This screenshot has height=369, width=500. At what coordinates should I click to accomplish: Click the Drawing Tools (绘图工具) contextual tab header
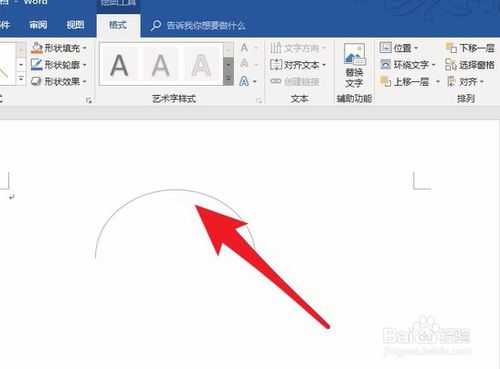coord(118,3)
